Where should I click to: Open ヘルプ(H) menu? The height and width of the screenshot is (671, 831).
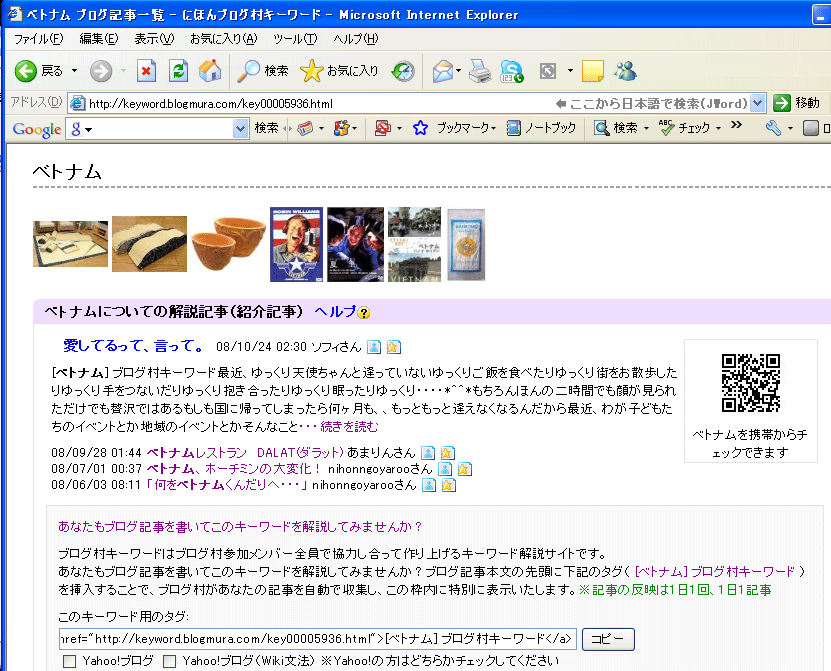coord(356,39)
